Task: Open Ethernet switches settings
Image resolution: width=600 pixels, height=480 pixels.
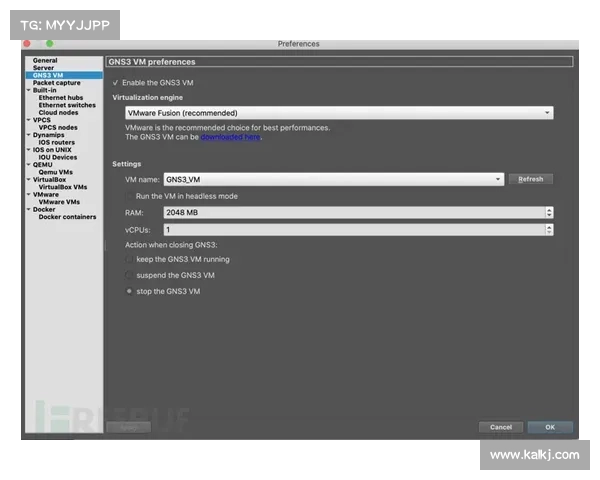Action: [67, 105]
